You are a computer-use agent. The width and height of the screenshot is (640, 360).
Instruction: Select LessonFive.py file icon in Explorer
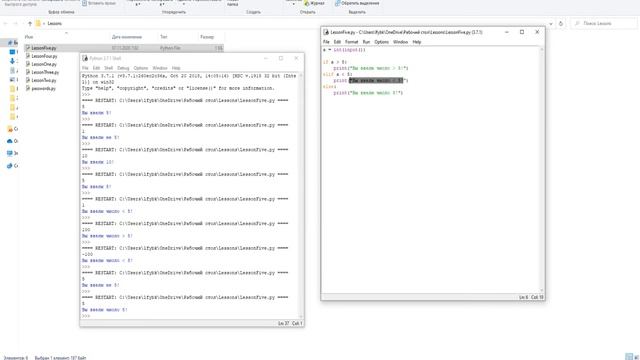click(x=28, y=48)
